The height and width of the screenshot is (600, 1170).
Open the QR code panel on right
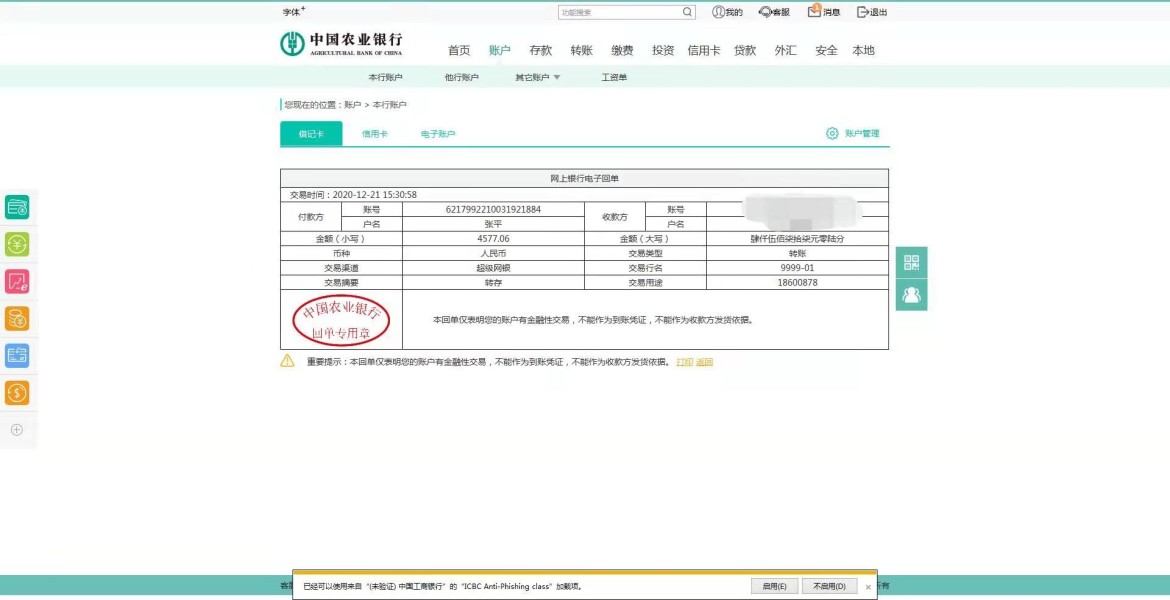tap(911, 263)
